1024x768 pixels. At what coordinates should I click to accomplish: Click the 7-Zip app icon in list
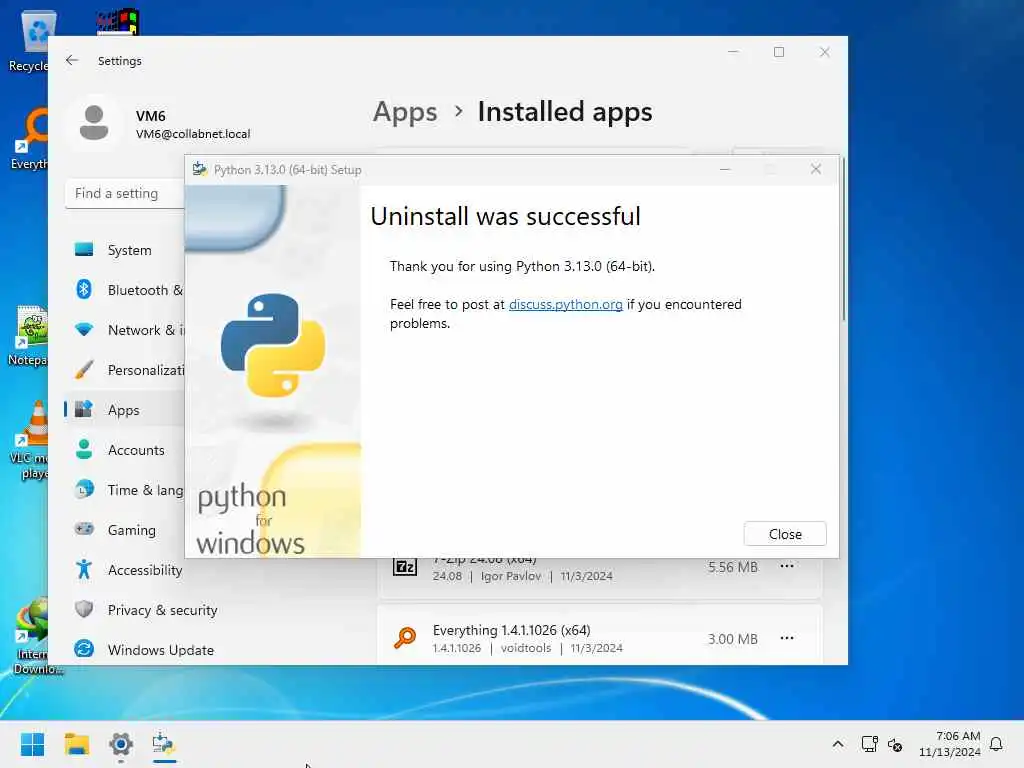tap(405, 566)
